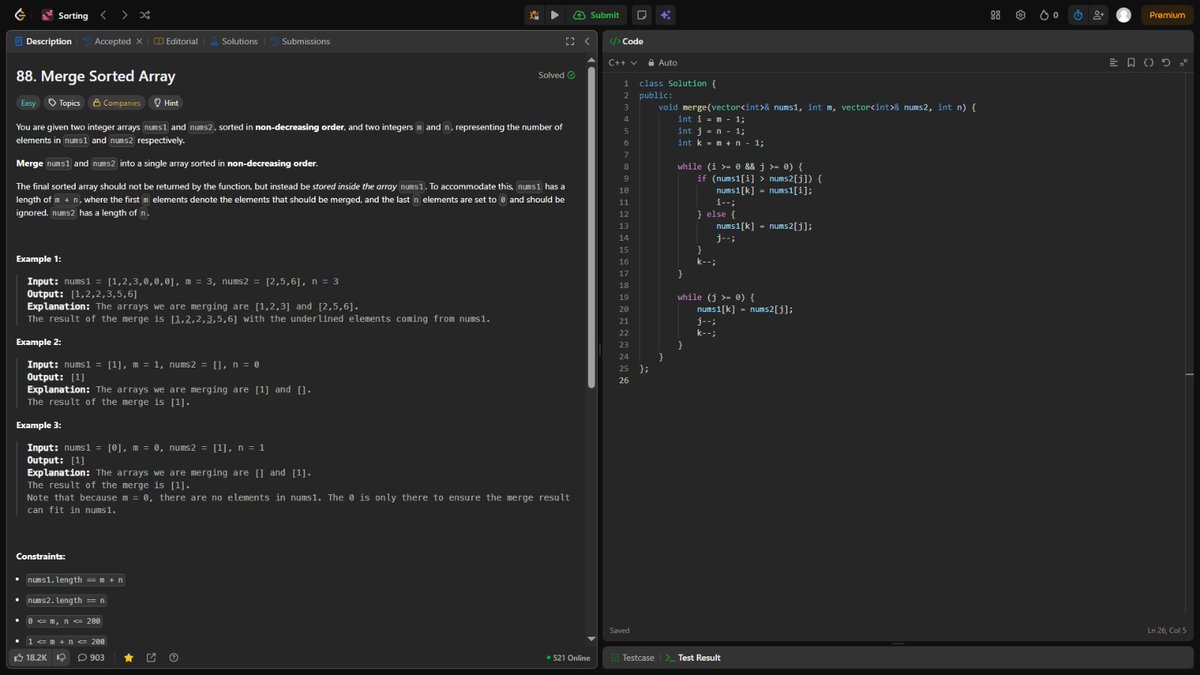Expand the Companies tag

pos(116,103)
